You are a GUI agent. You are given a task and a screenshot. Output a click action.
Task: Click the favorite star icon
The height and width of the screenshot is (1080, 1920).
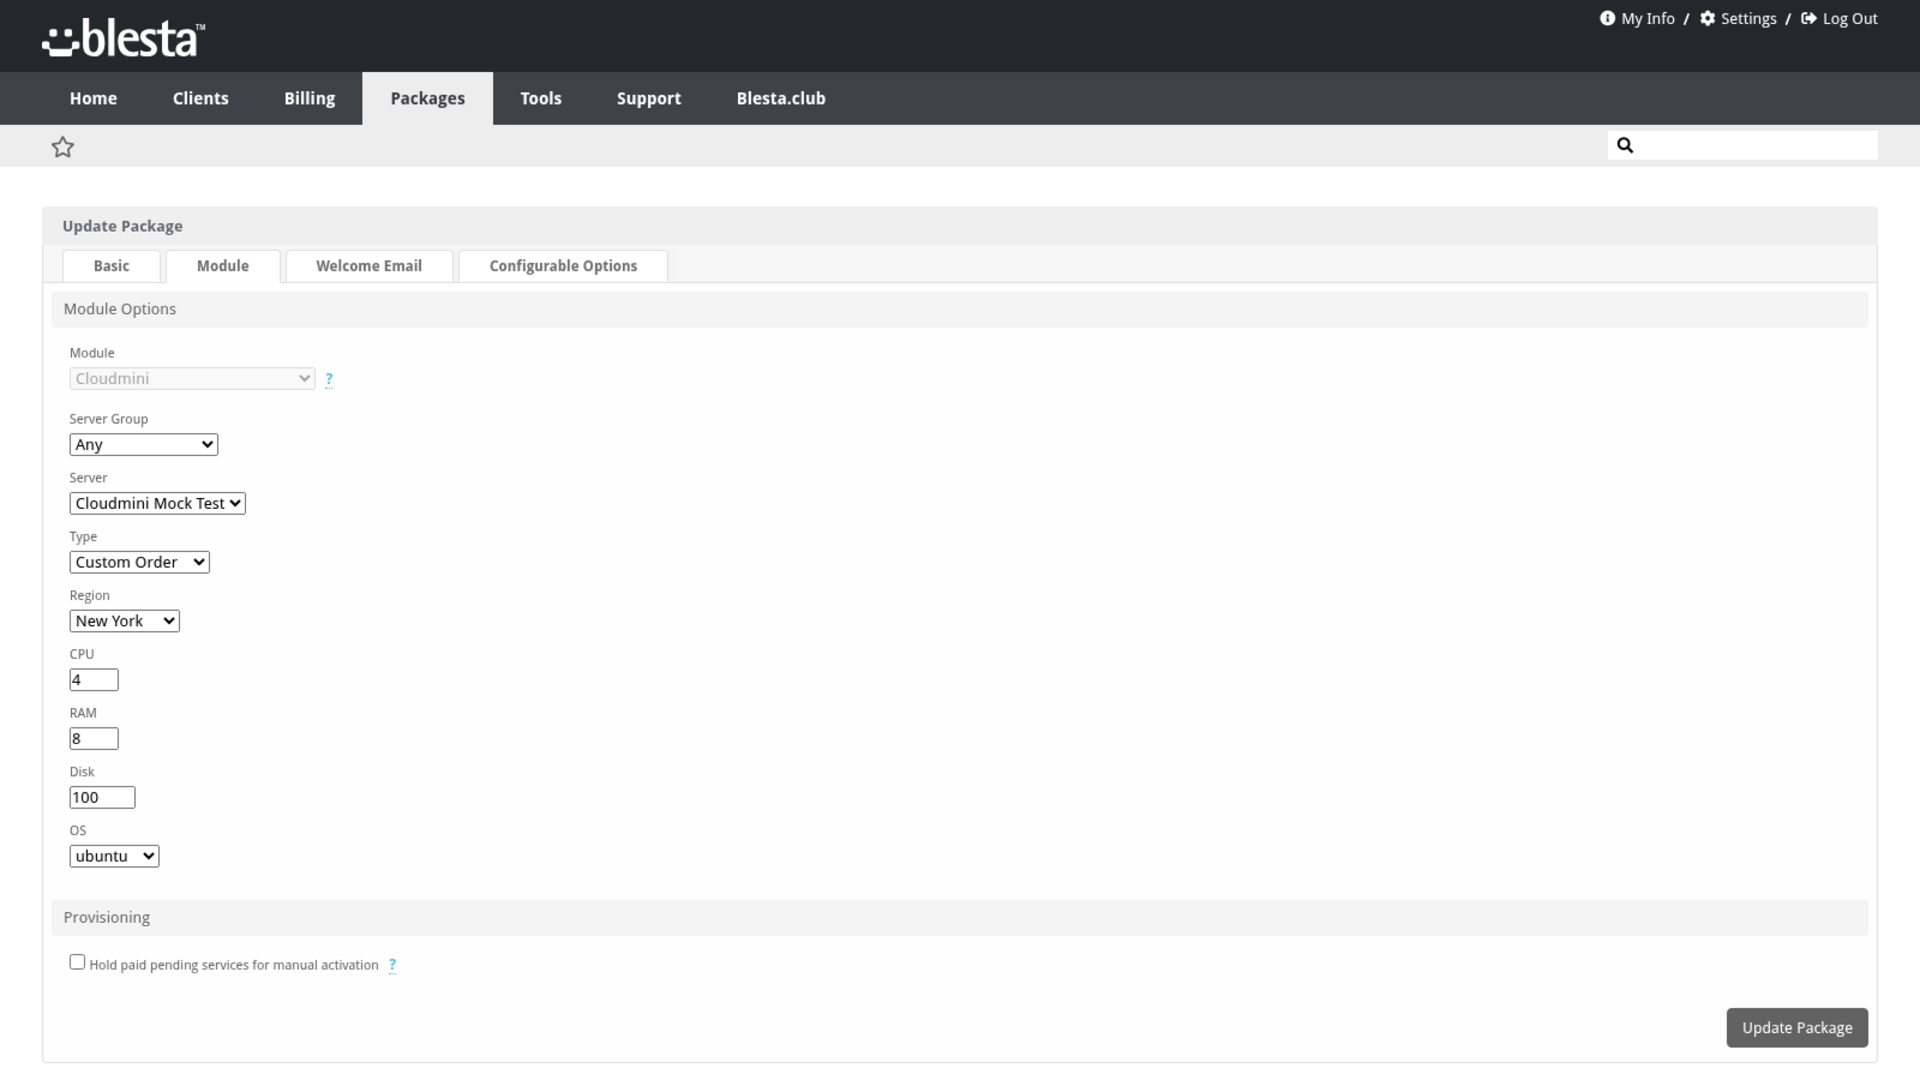[x=63, y=147]
